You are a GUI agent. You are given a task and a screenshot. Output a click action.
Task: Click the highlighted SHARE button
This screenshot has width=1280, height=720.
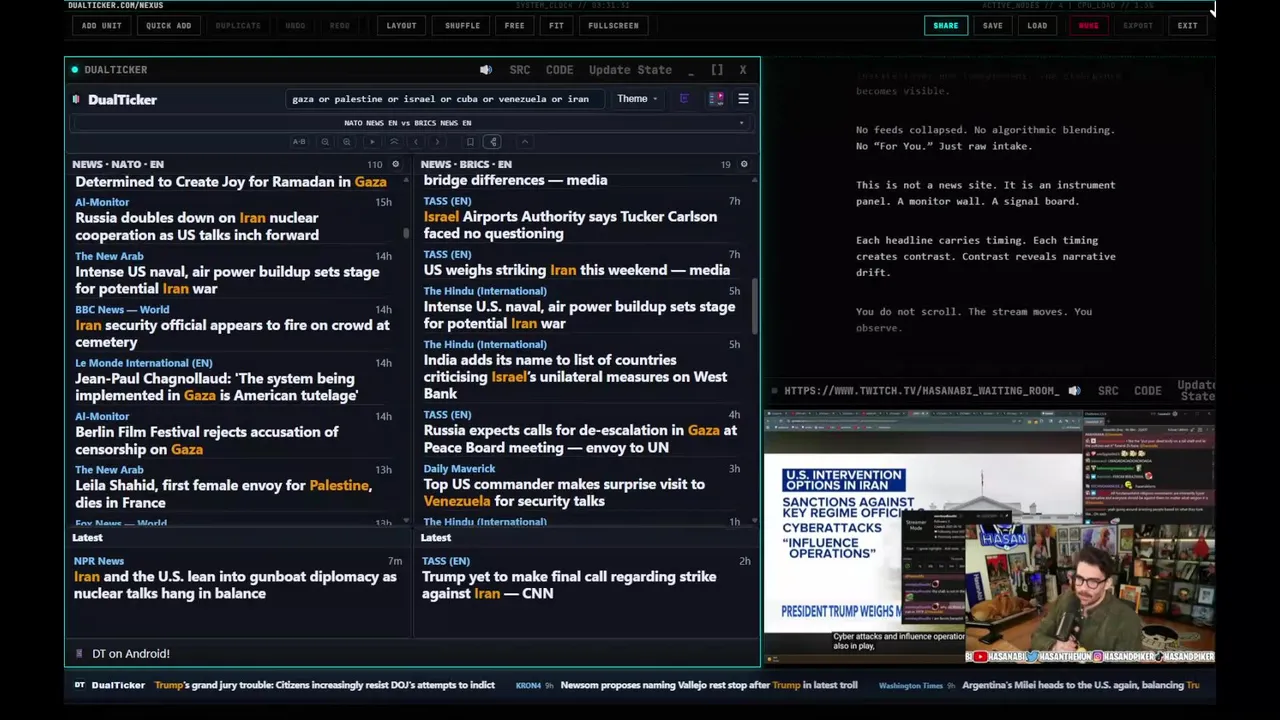945,25
